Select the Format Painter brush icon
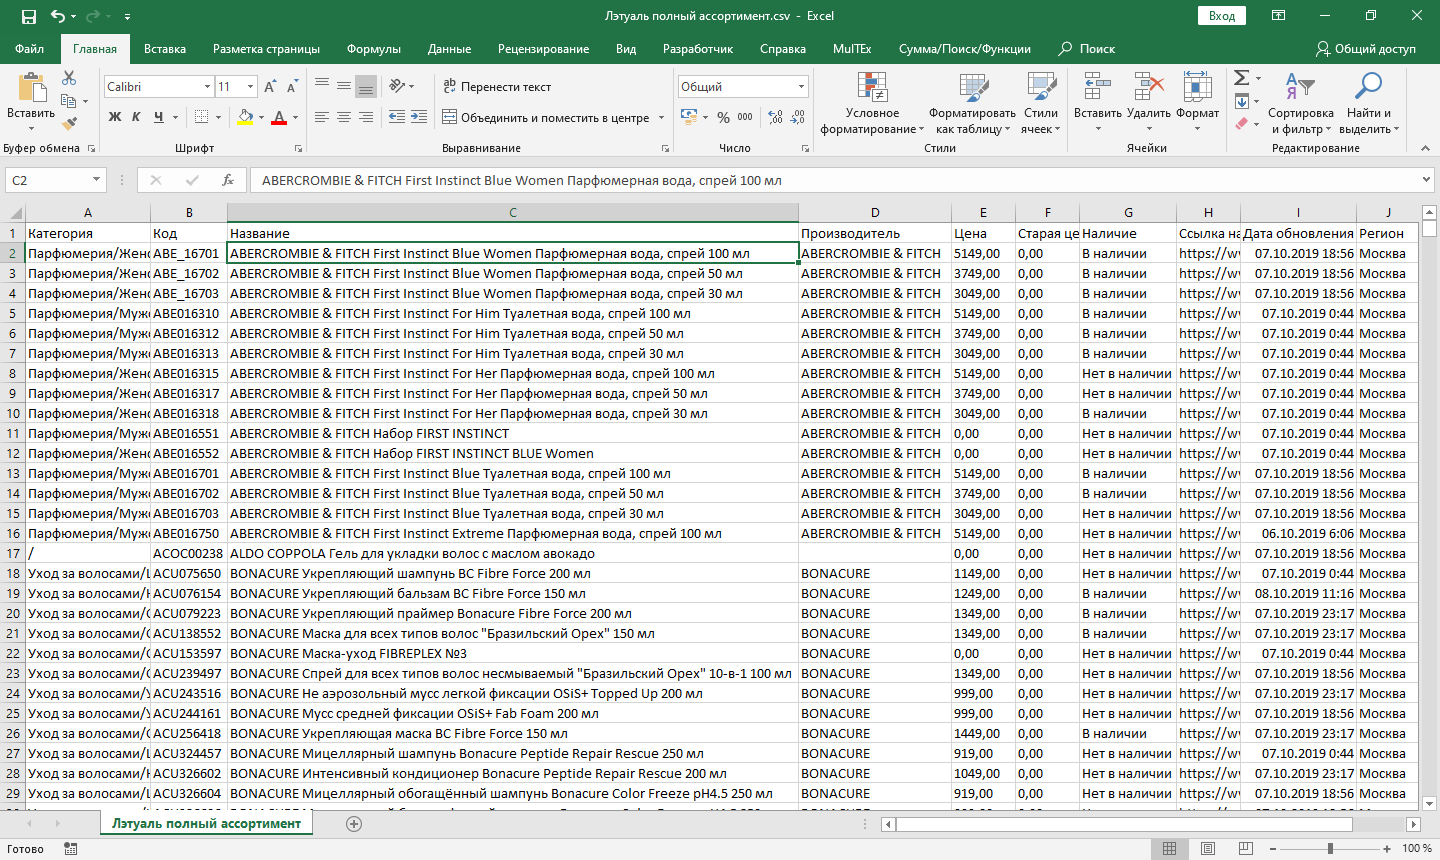The image size is (1440, 860). coord(69,124)
